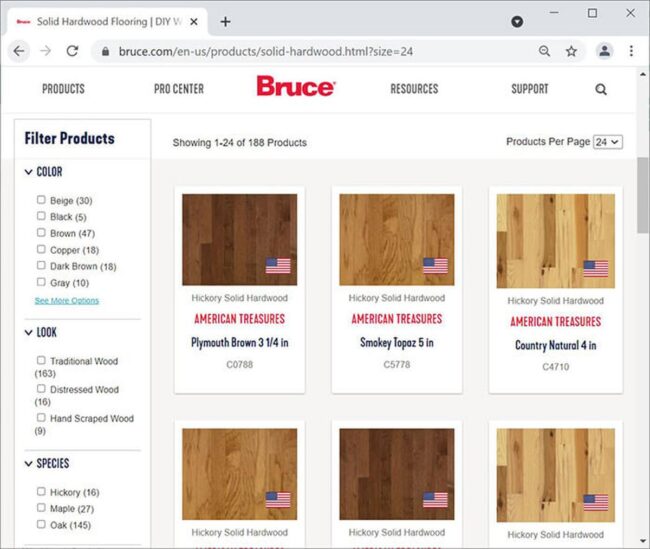The image size is (650, 549).
Task: Open the Products Per Page dropdown
Action: [608, 142]
